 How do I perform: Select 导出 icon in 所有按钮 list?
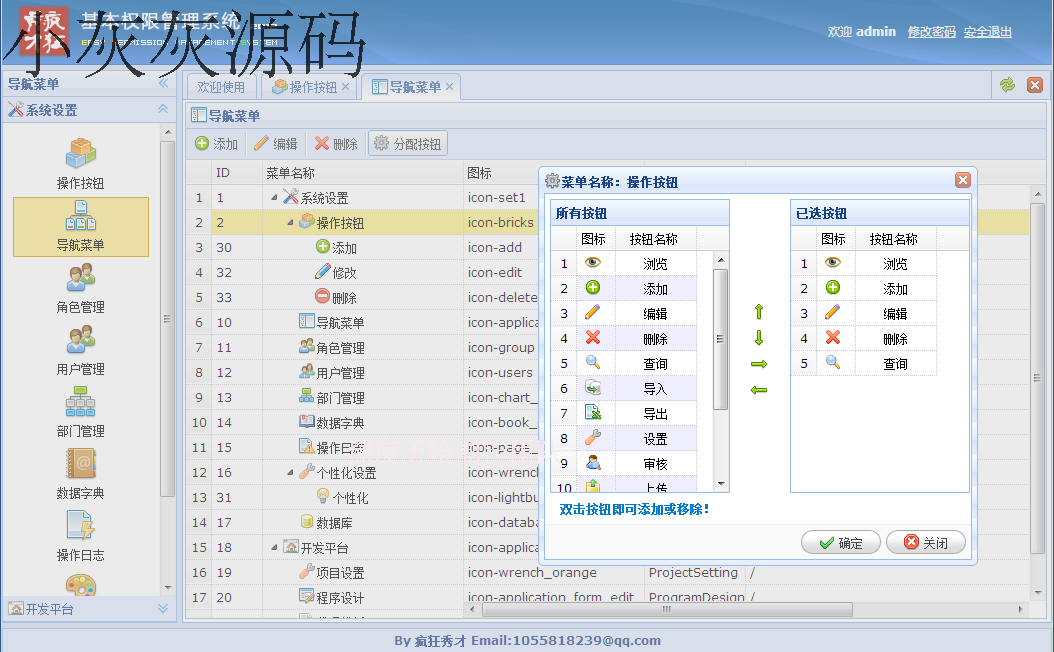pos(592,412)
